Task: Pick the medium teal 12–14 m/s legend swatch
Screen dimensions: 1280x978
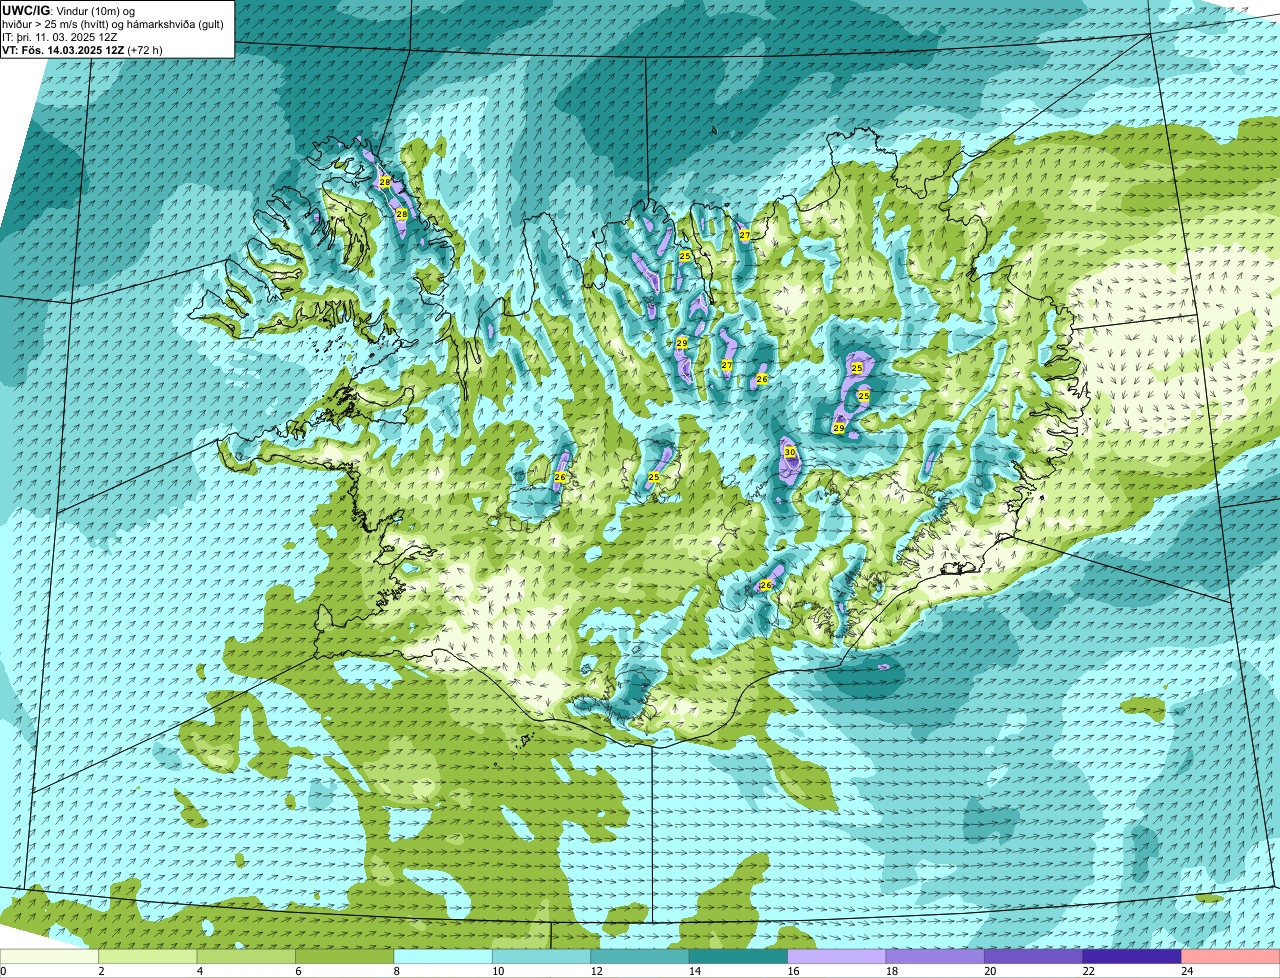Action: pos(640,956)
